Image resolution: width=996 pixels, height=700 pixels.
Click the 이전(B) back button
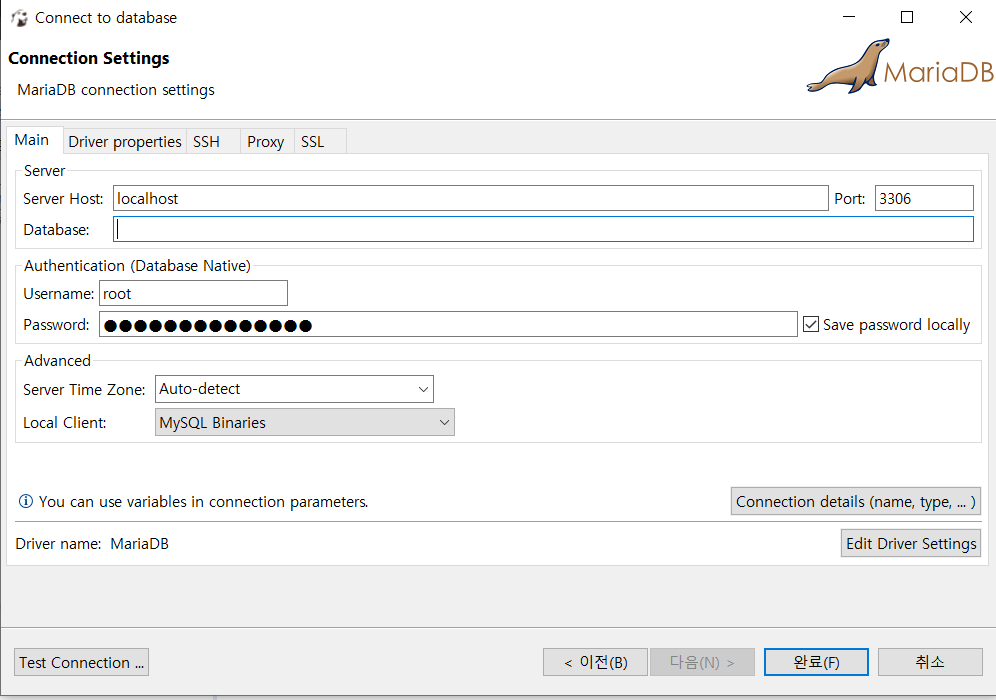point(595,663)
